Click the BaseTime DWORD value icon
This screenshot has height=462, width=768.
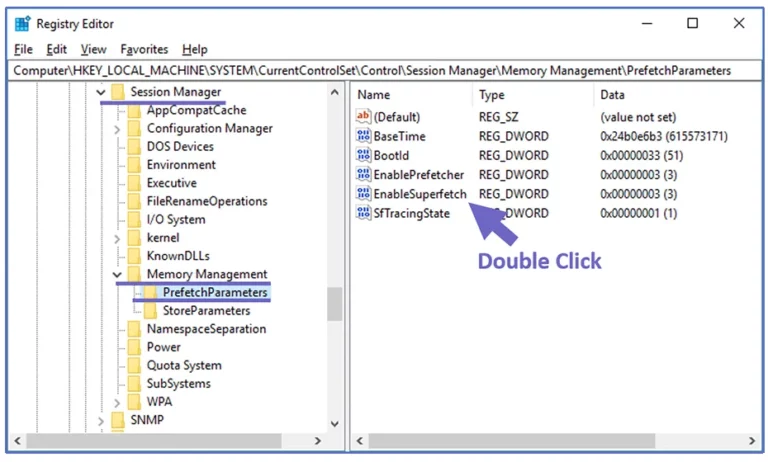coord(363,136)
